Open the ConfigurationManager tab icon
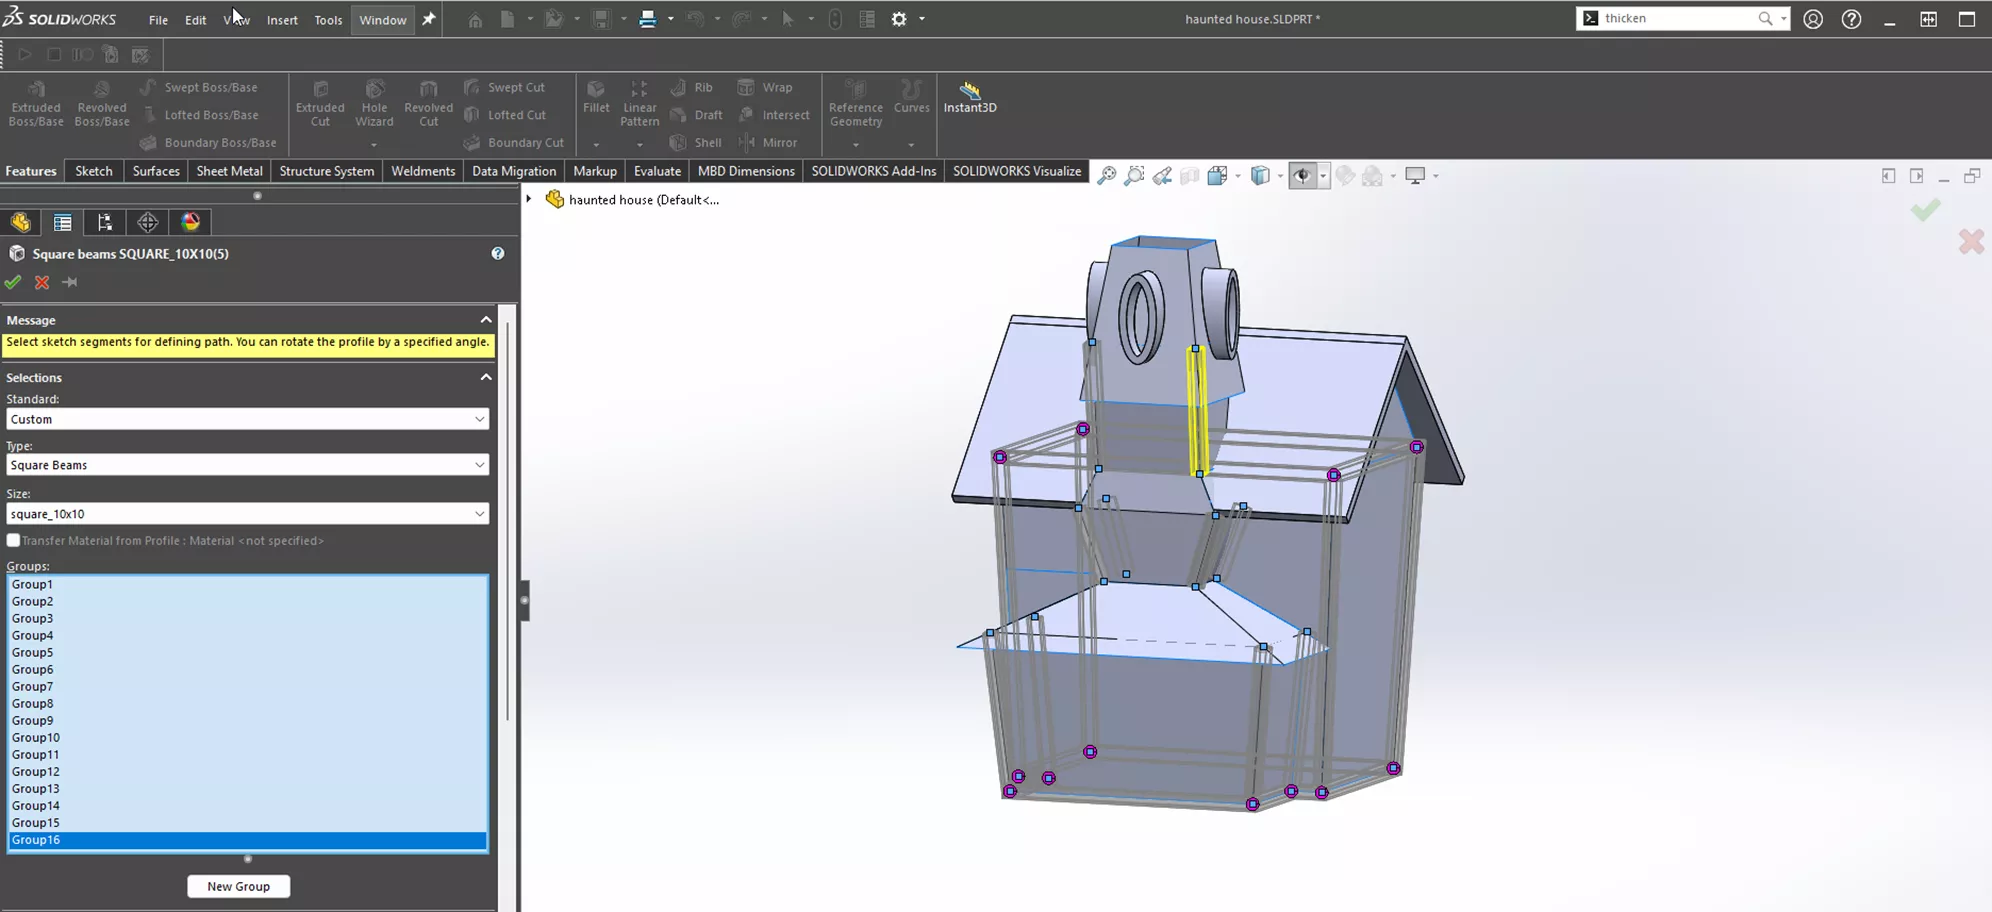Image resolution: width=1992 pixels, height=912 pixels. coord(105,222)
